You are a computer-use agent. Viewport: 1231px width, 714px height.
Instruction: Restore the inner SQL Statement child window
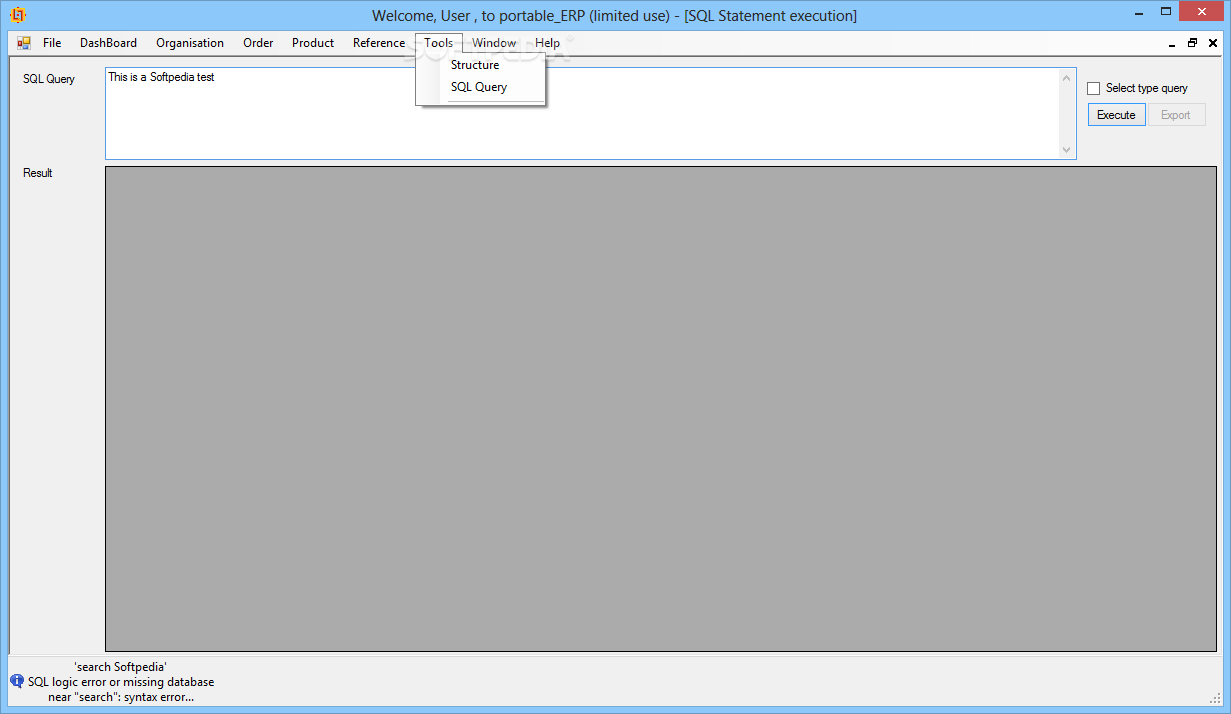(x=1192, y=43)
